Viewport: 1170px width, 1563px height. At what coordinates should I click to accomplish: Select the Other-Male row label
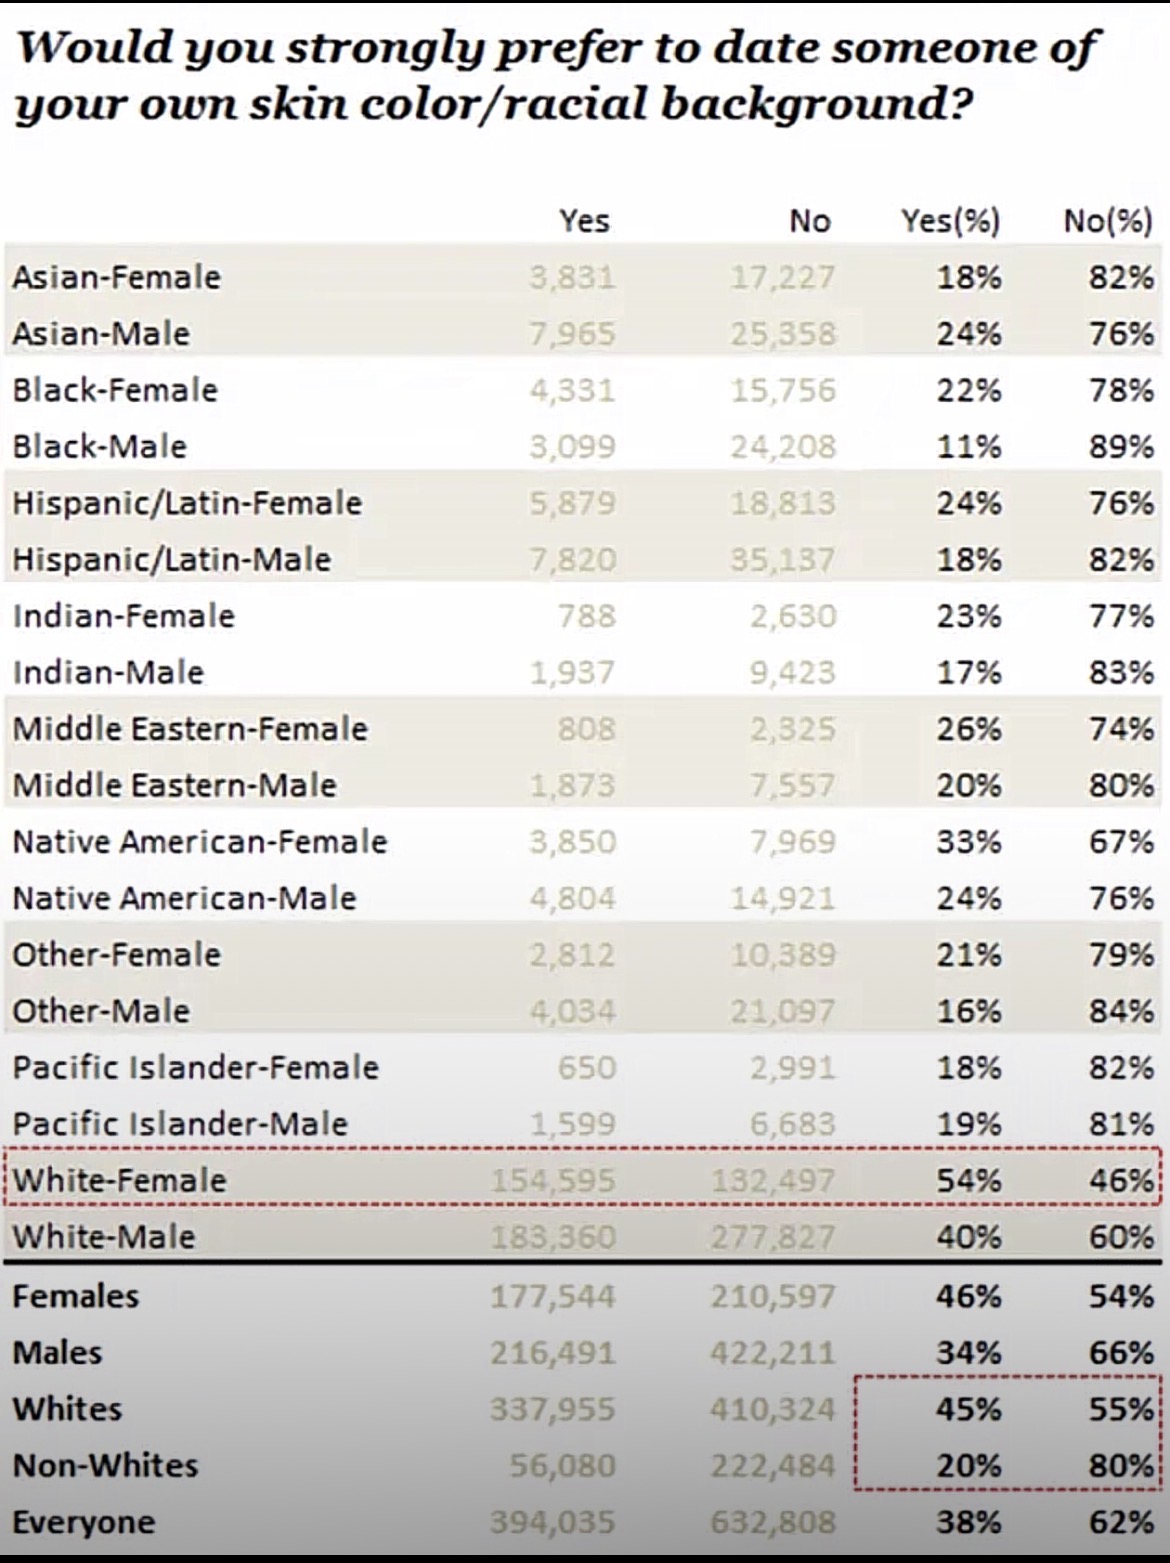click(101, 1011)
